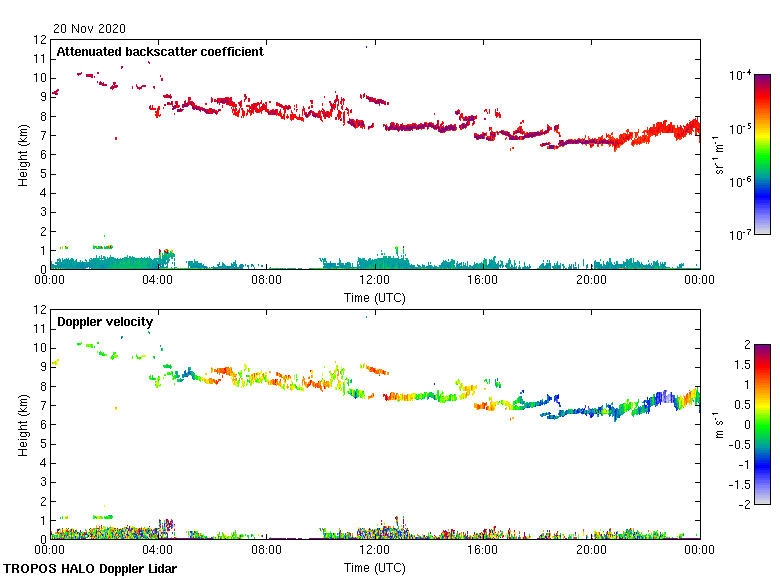Click the 10⁻⁷ label on backscatter colorbar

click(741, 235)
